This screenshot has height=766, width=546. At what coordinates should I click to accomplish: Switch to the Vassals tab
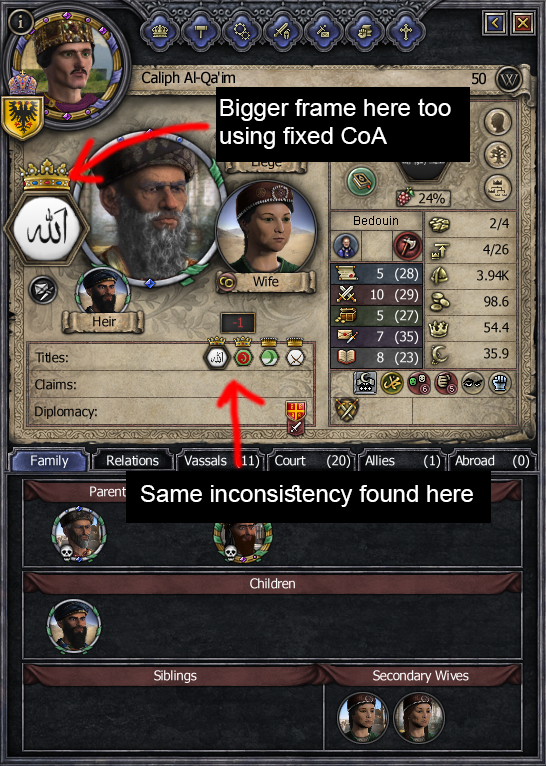(x=220, y=461)
